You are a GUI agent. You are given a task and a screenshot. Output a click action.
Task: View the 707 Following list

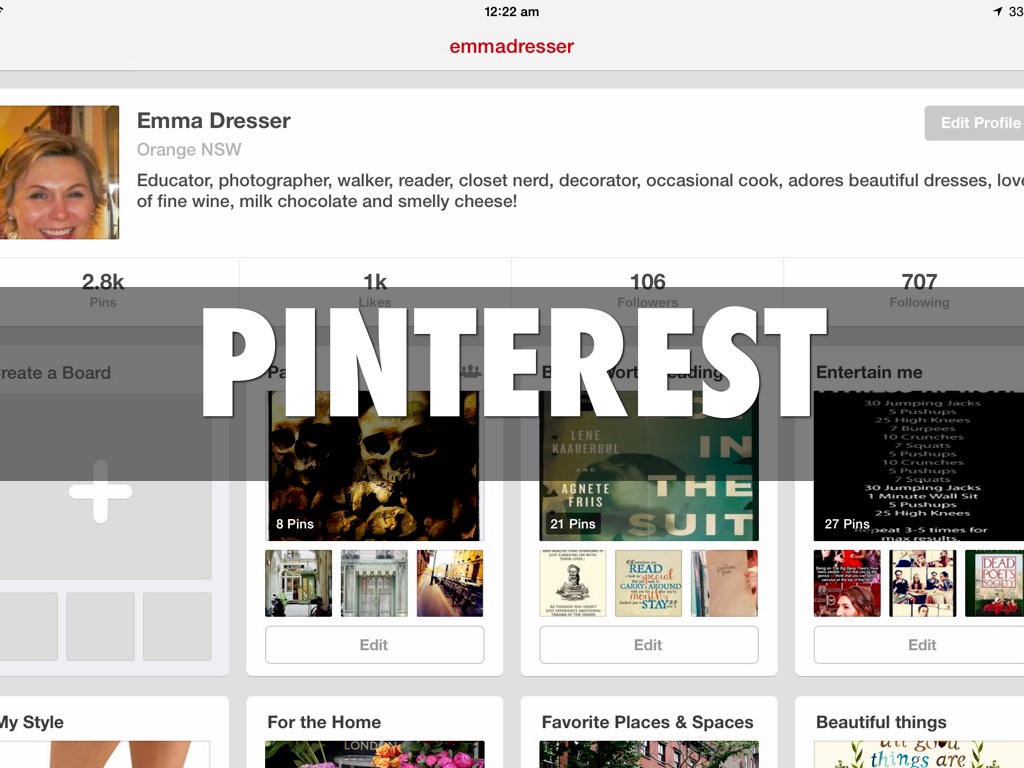(x=919, y=291)
